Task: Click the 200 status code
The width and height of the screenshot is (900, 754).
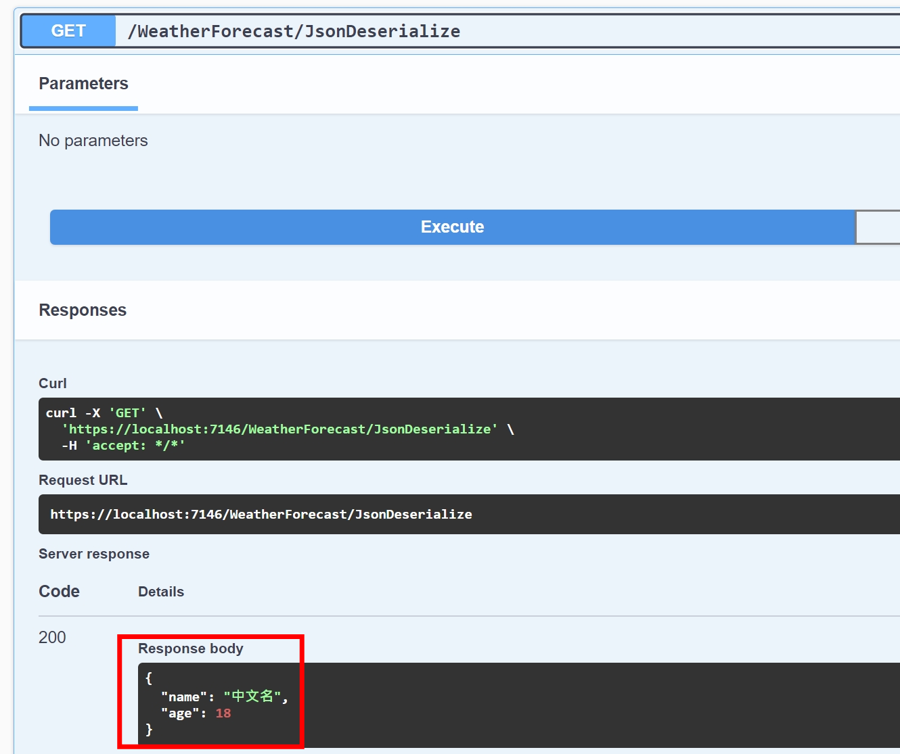Action: click(52, 637)
